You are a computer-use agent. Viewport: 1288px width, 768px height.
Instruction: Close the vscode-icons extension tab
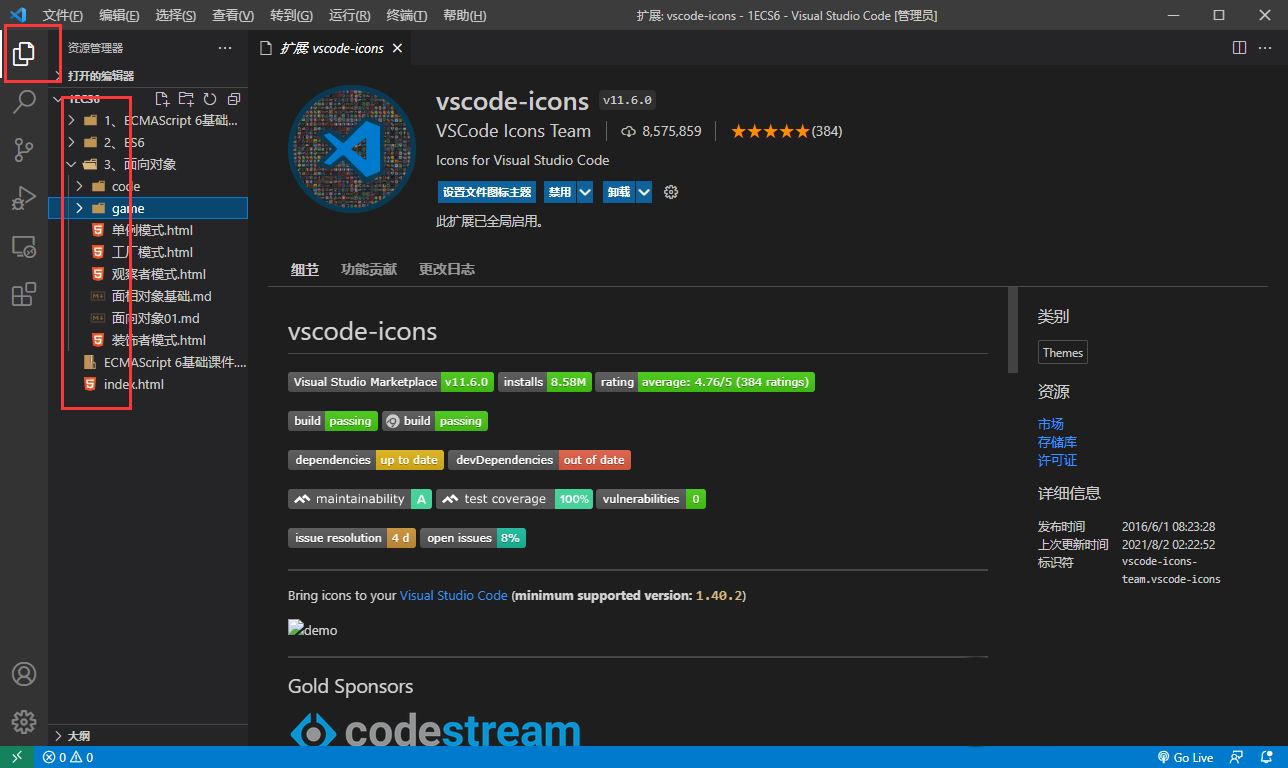(x=397, y=48)
